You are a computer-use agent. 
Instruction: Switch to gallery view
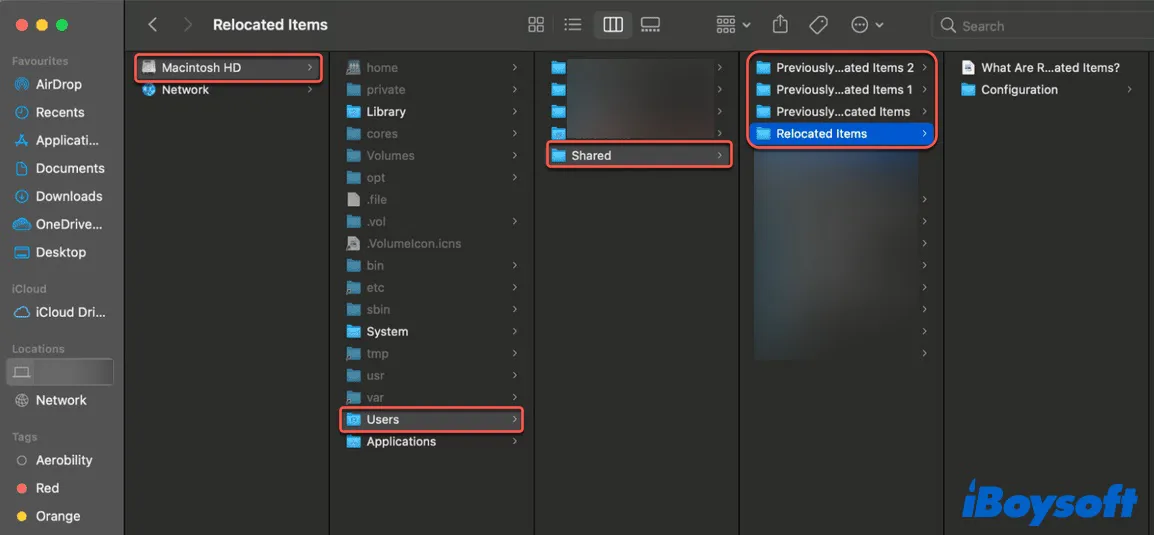tap(650, 25)
